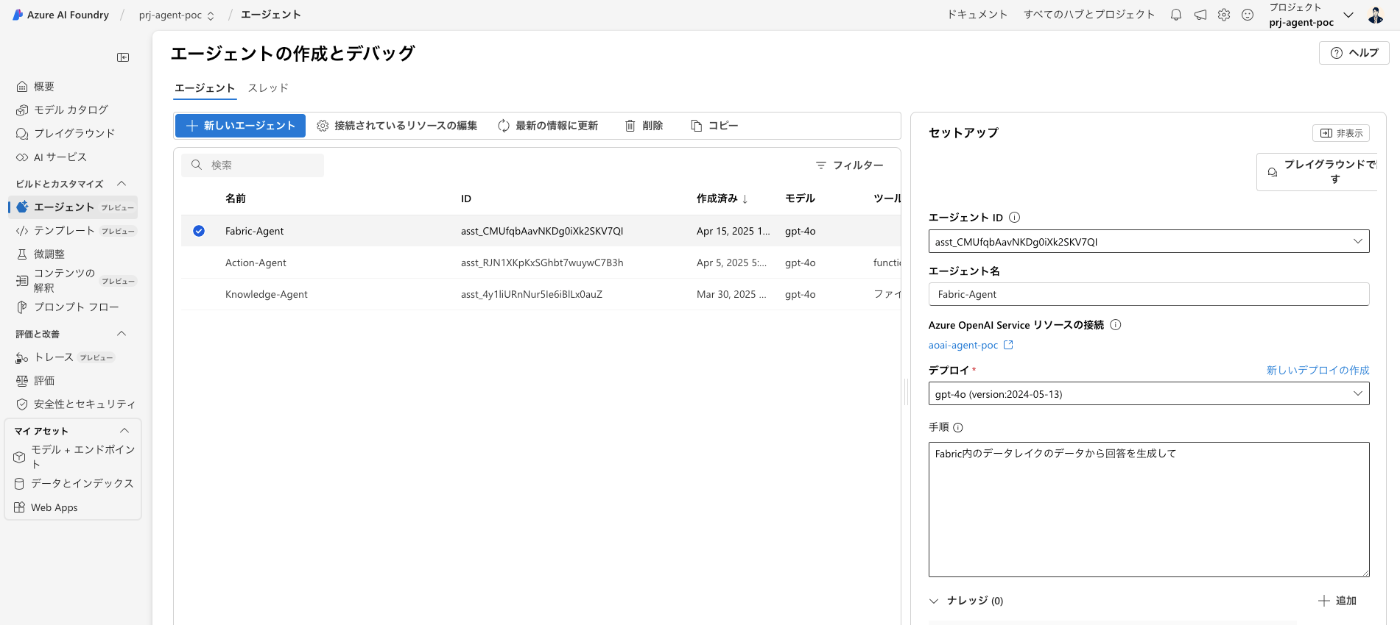Screen dimensions: 1400x625
Task: Click info icon beside Azure OpenAI Service リソースの接続
Action: click(1115, 325)
